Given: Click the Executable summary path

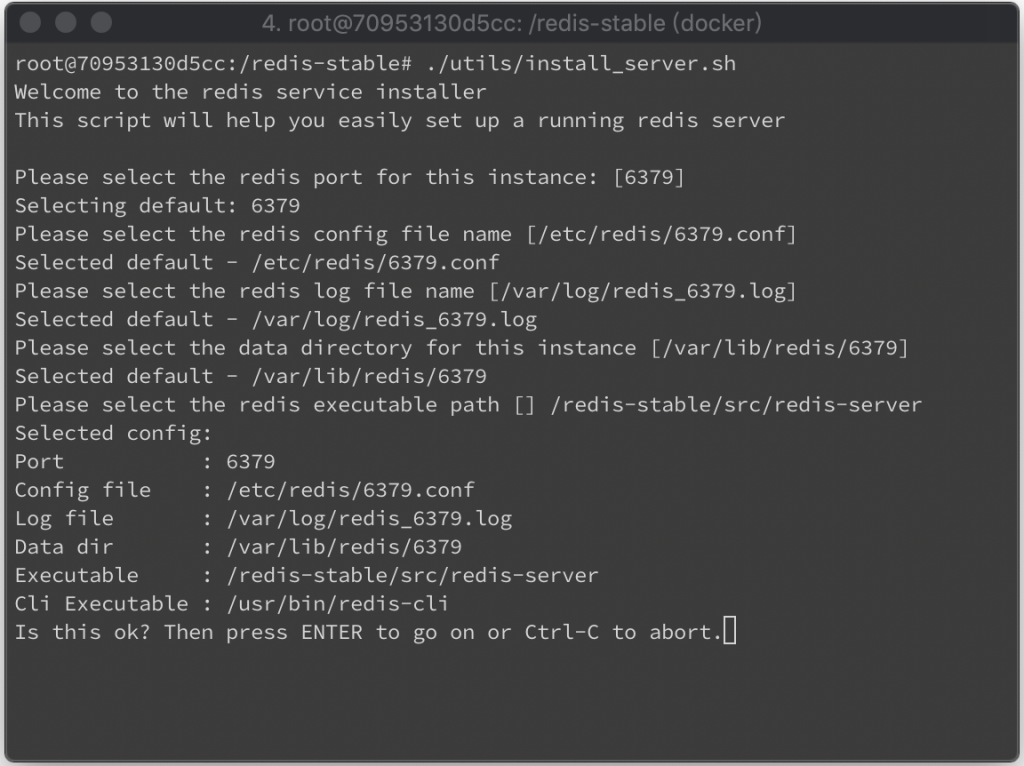Looking at the screenshot, I should click(412, 575).
